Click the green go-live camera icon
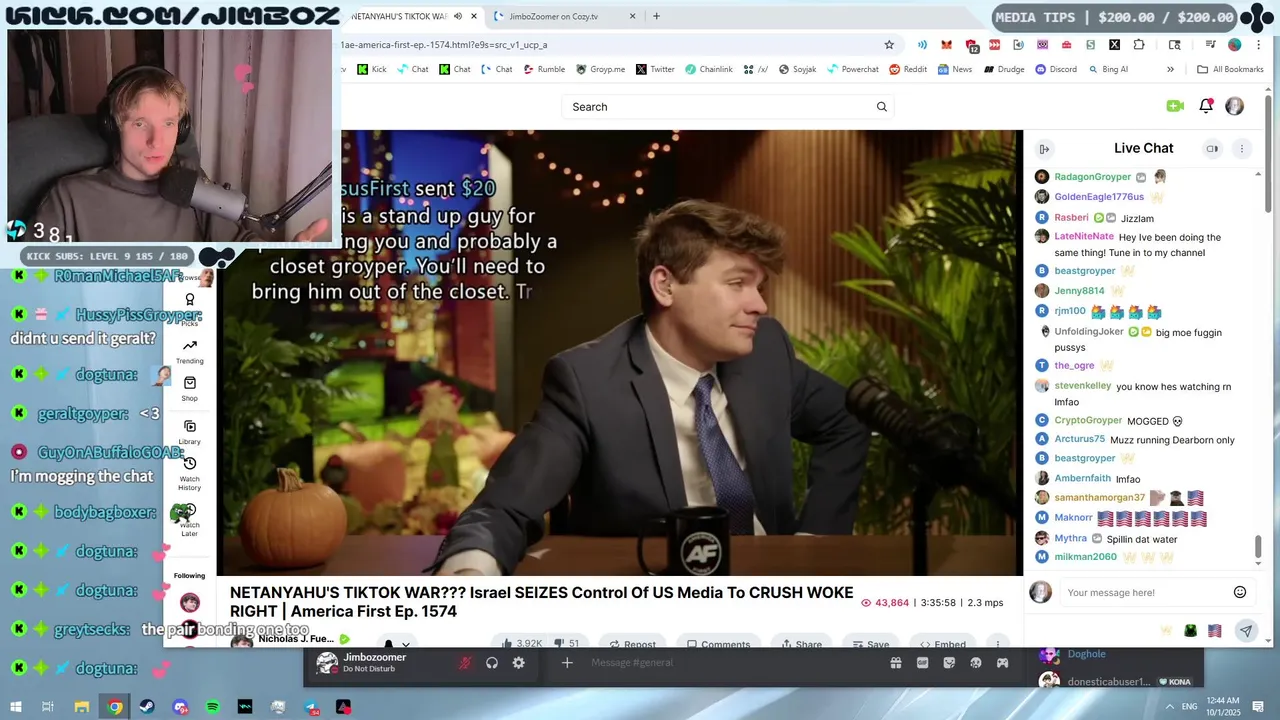1280x720 pixels. [1175, 106]
